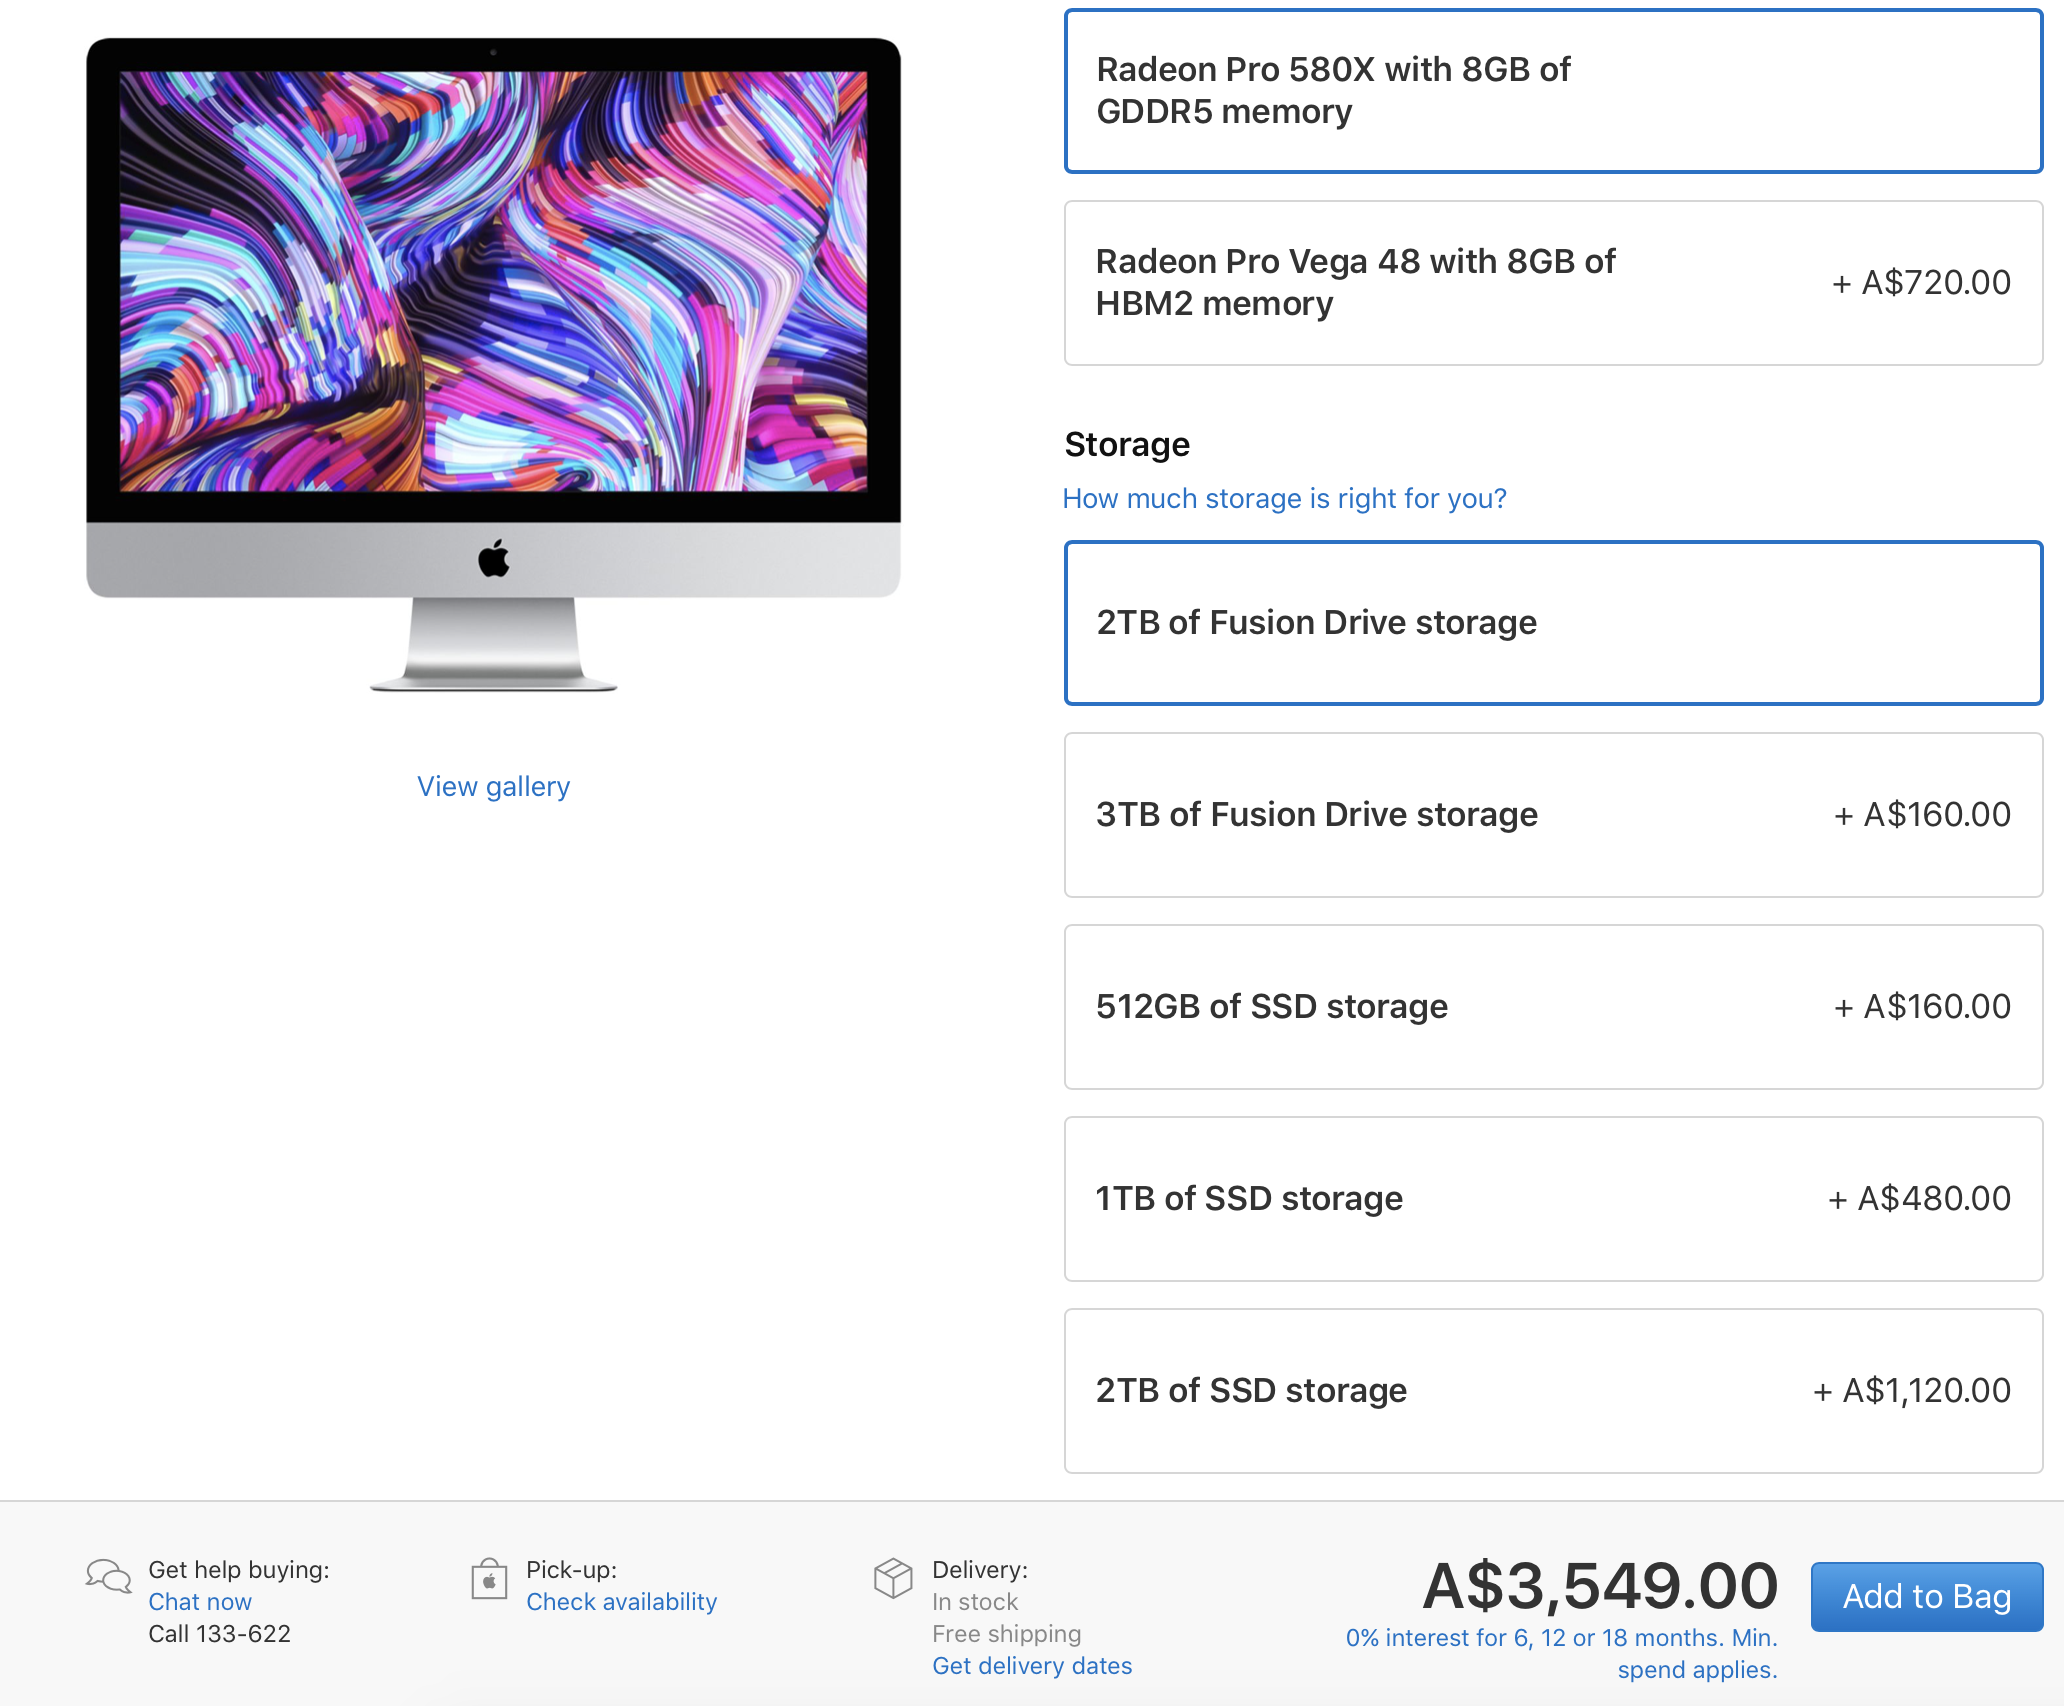This screenshot has width=2064, height=1706.
Task: Click the View gallery link
Action: pyautogui.click(x=493, y=787)
